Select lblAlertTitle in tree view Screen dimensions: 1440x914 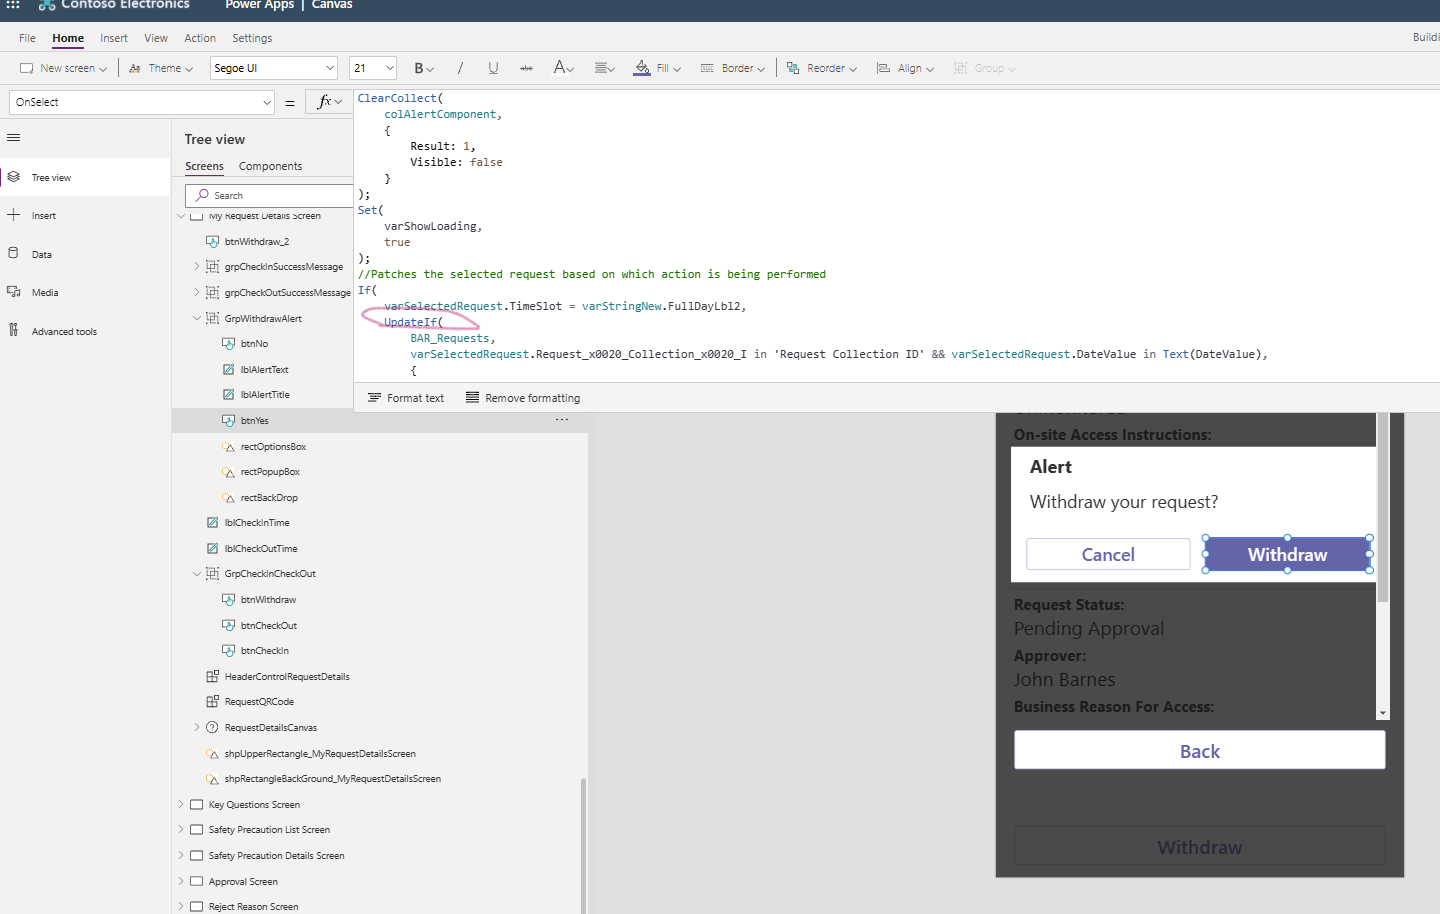click(x=265, y=395)
